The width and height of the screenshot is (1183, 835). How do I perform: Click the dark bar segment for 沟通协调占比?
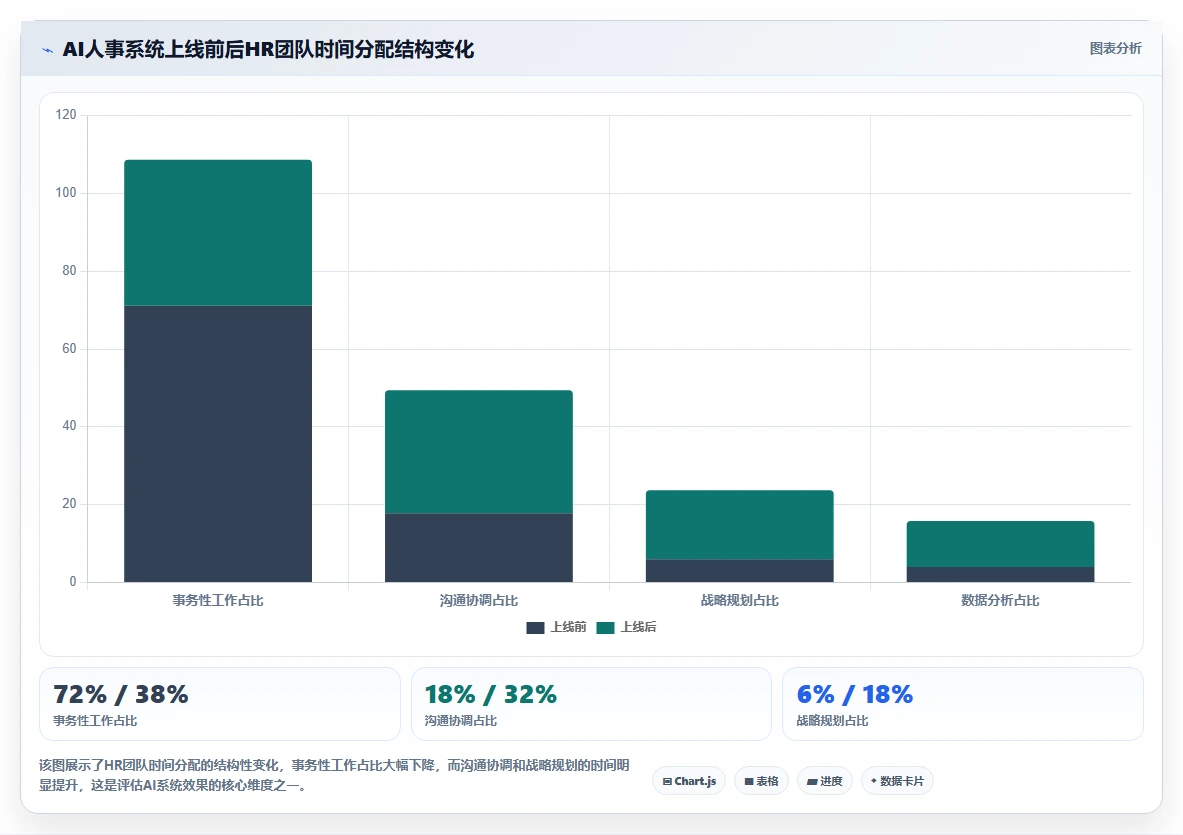point(478,548)
